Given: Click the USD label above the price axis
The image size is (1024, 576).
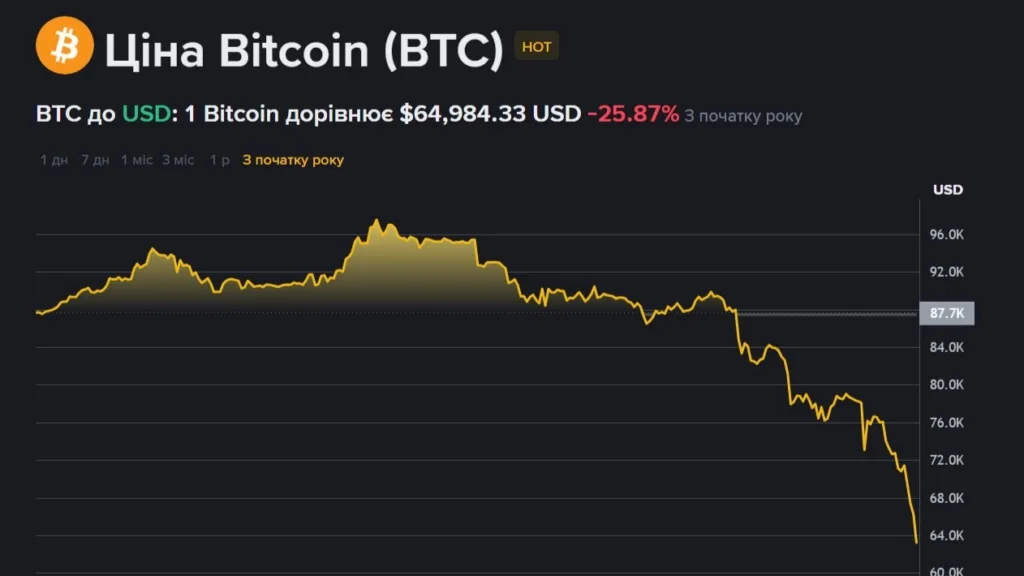Looking at the screenshot, I should coord(948,190).
